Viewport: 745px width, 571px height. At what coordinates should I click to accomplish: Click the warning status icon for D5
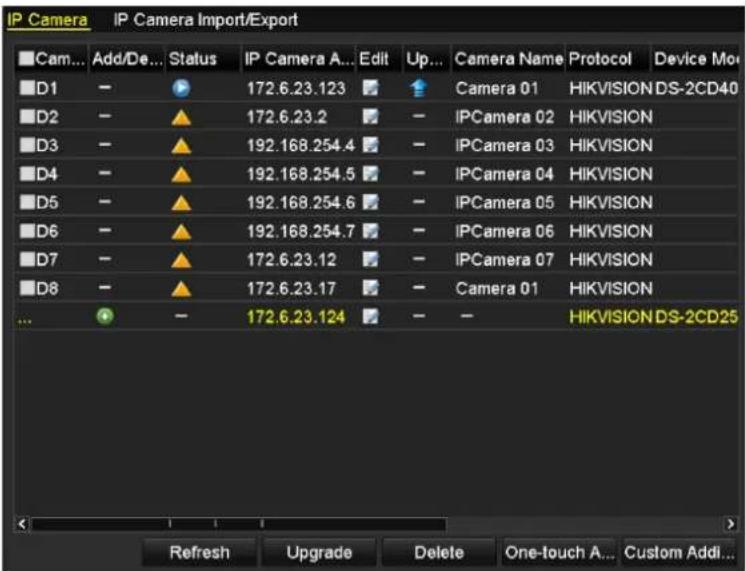pyautogui.click(x=181, y=203)
